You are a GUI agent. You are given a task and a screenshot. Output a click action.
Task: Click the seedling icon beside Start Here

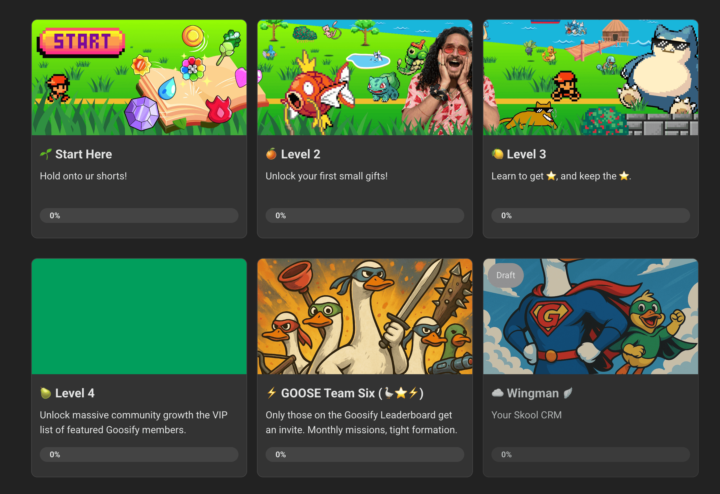point(45,154)
